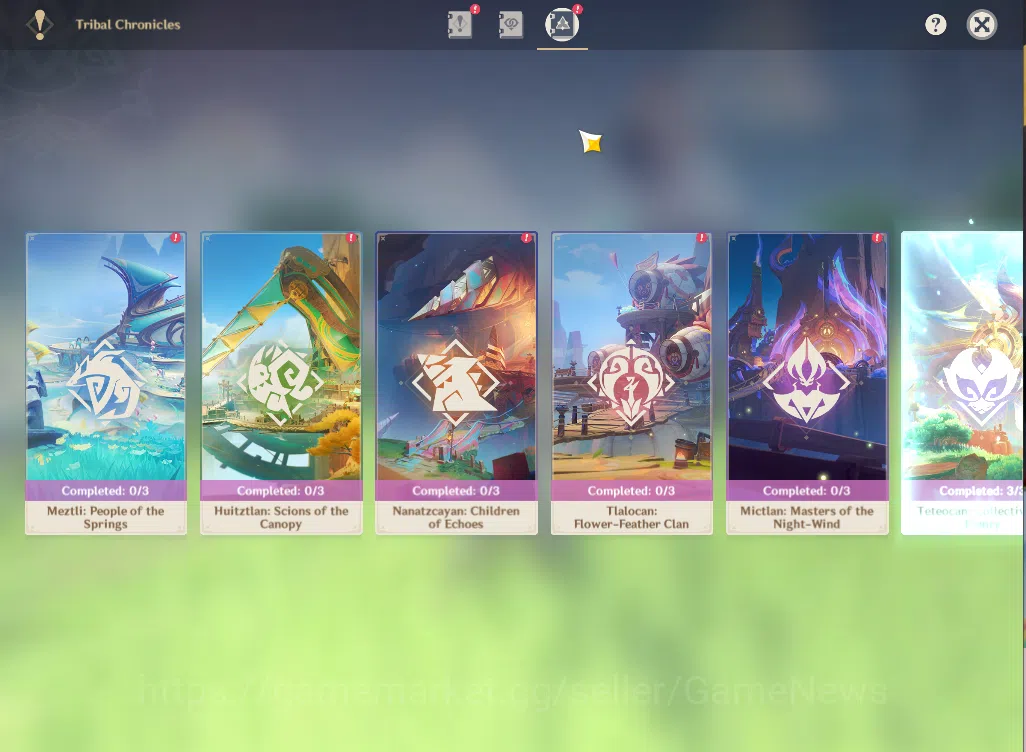Viewport: 1026px width, 752px height.
Task: Click the Tlalocan tribe emblem icon
Action: tap(631, 384)
